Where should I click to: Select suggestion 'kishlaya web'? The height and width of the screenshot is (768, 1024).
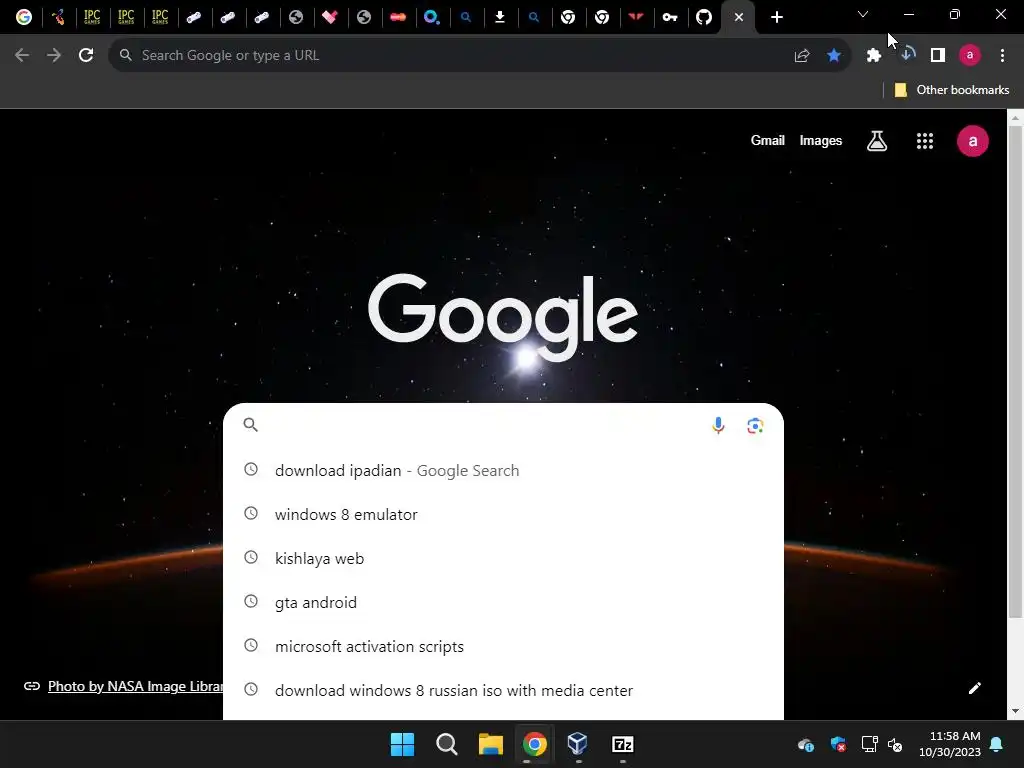click(x=503, y=558)
